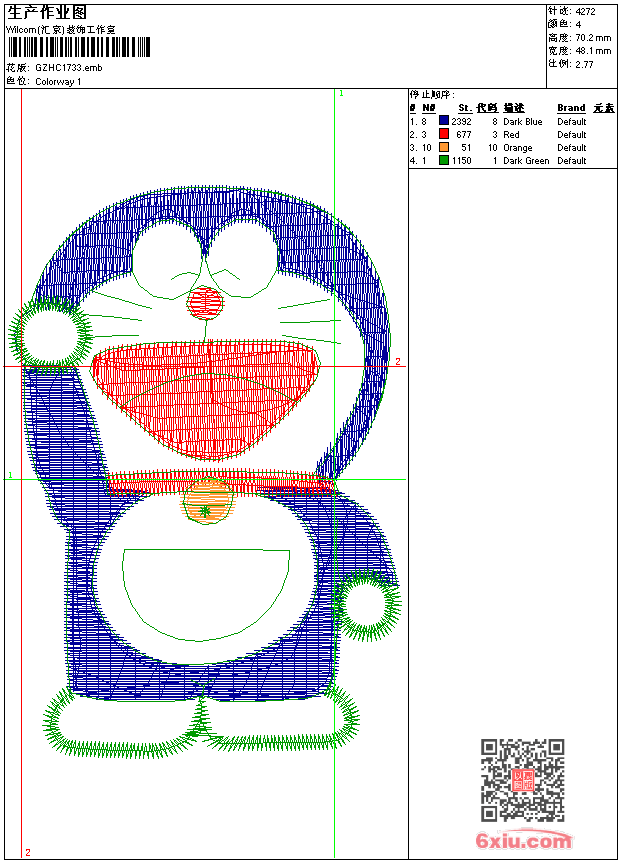
Task: Click Default brand in the Dark Blue row
Action: pyautogui.click(x=571, y=122)
